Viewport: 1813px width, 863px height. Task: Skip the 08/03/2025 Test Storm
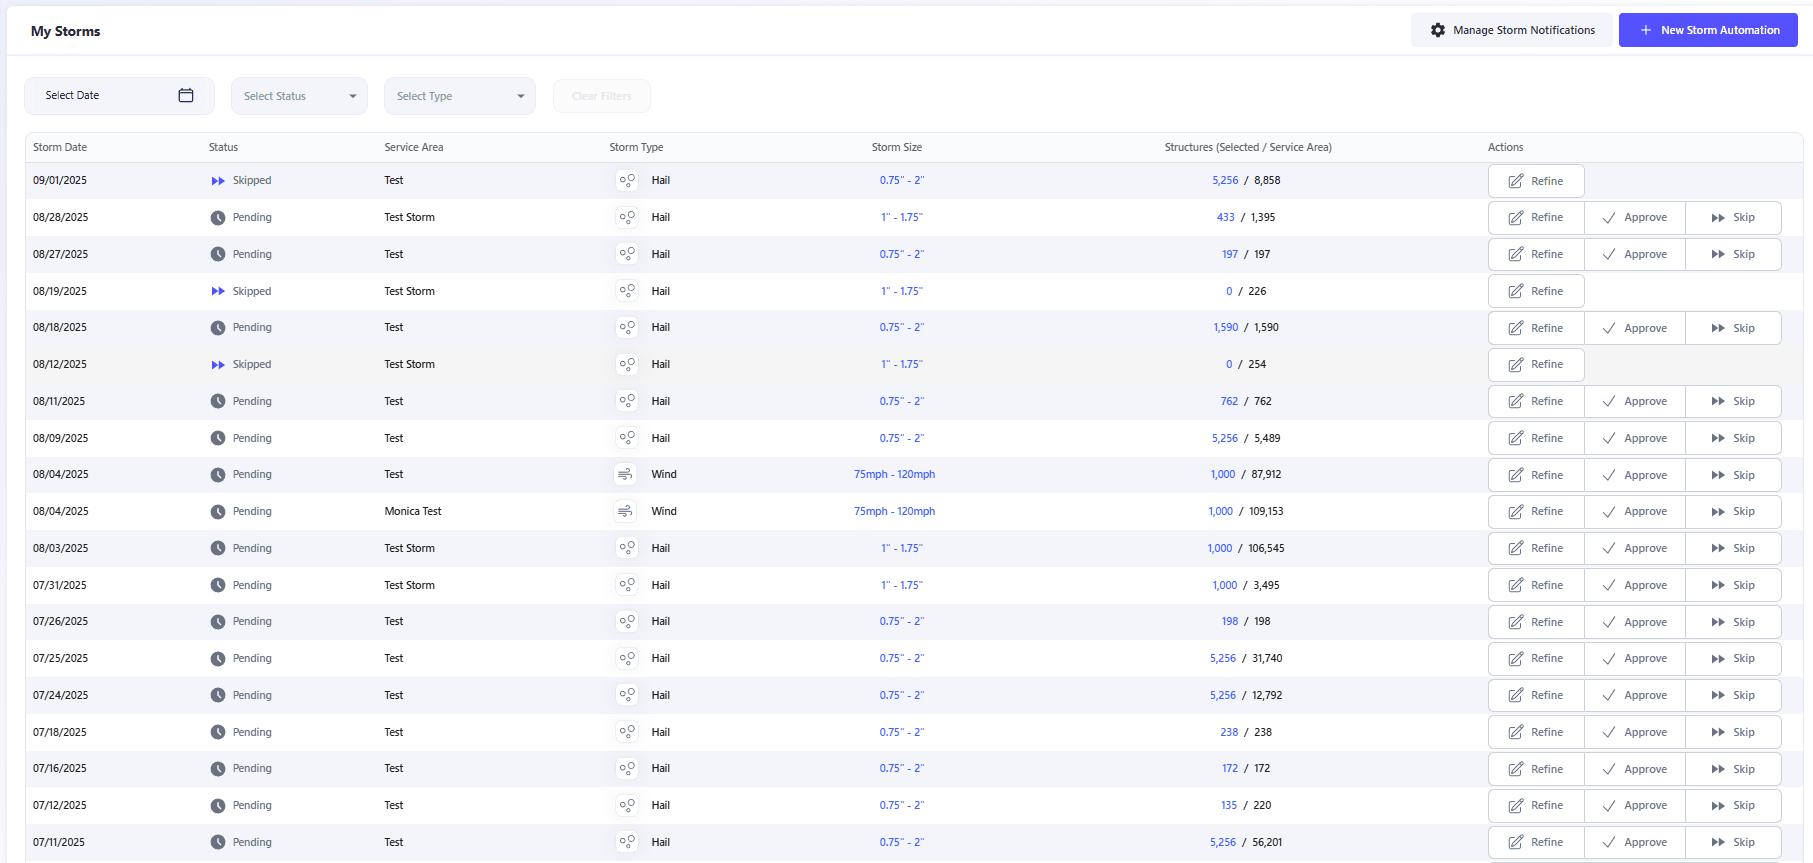click(x=1733, y=548)
